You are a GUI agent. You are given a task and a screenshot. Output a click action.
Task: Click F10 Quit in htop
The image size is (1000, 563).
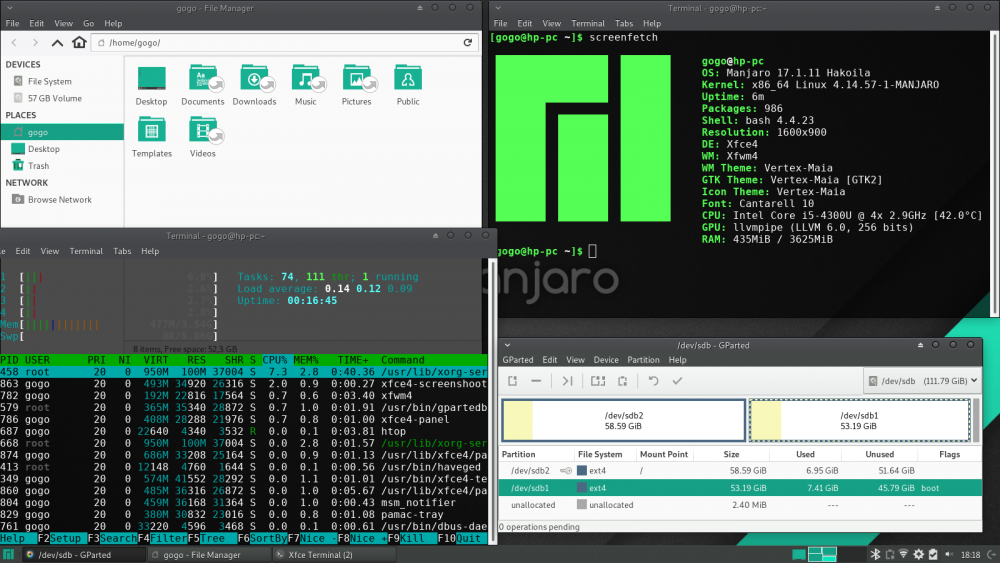click(x=462, y=538)
